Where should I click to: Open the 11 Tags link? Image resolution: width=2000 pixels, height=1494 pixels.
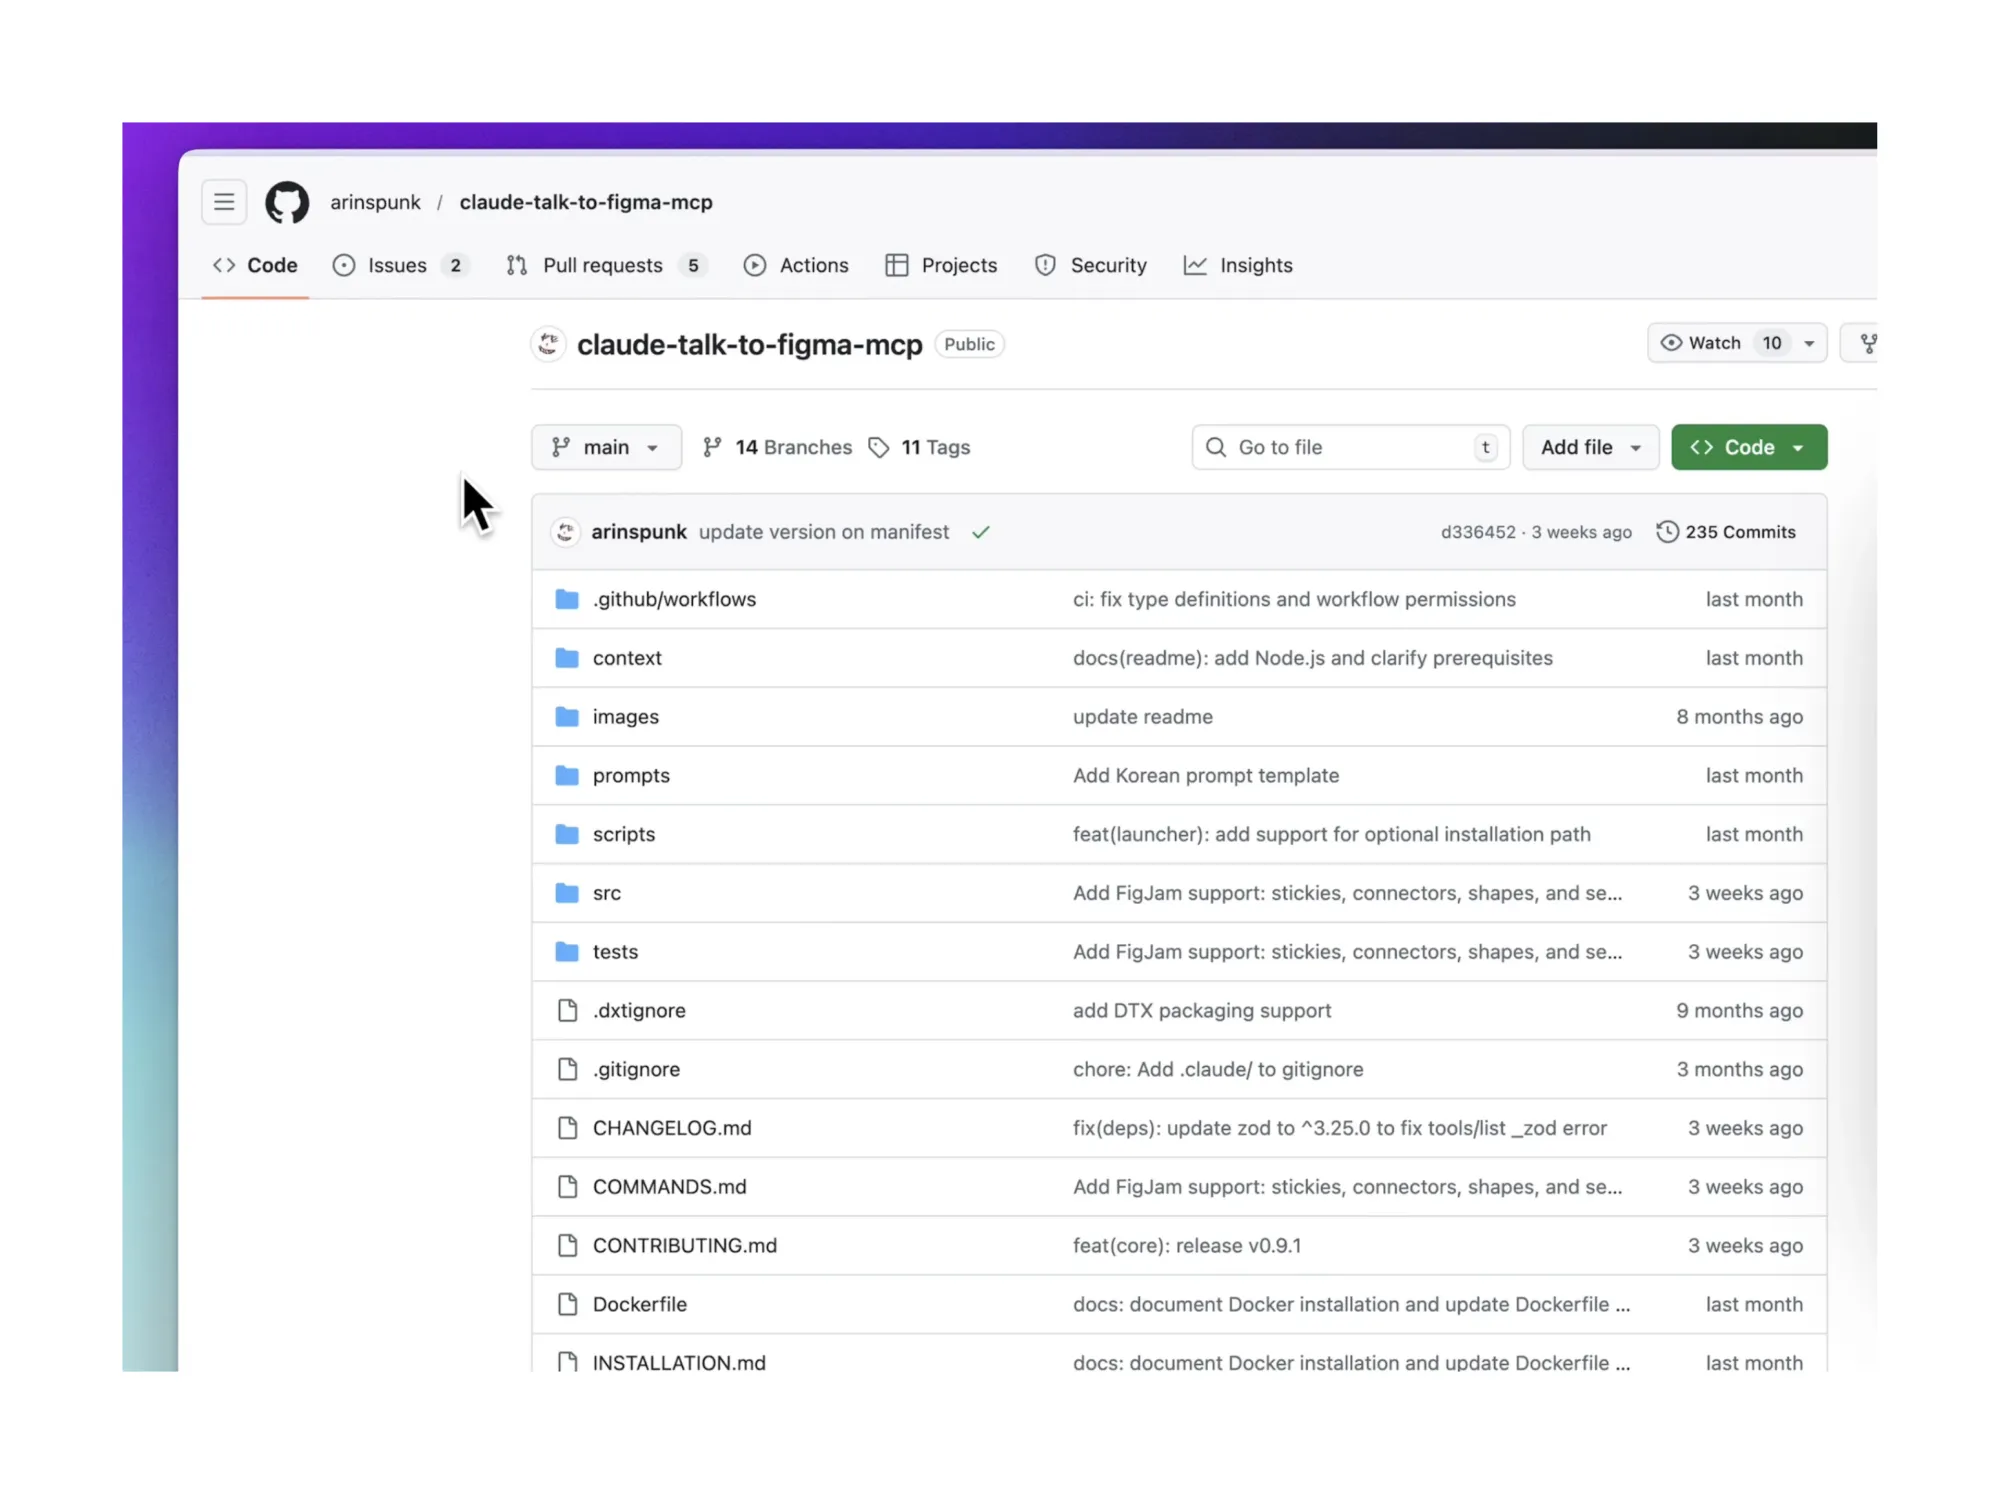[919, 447]
